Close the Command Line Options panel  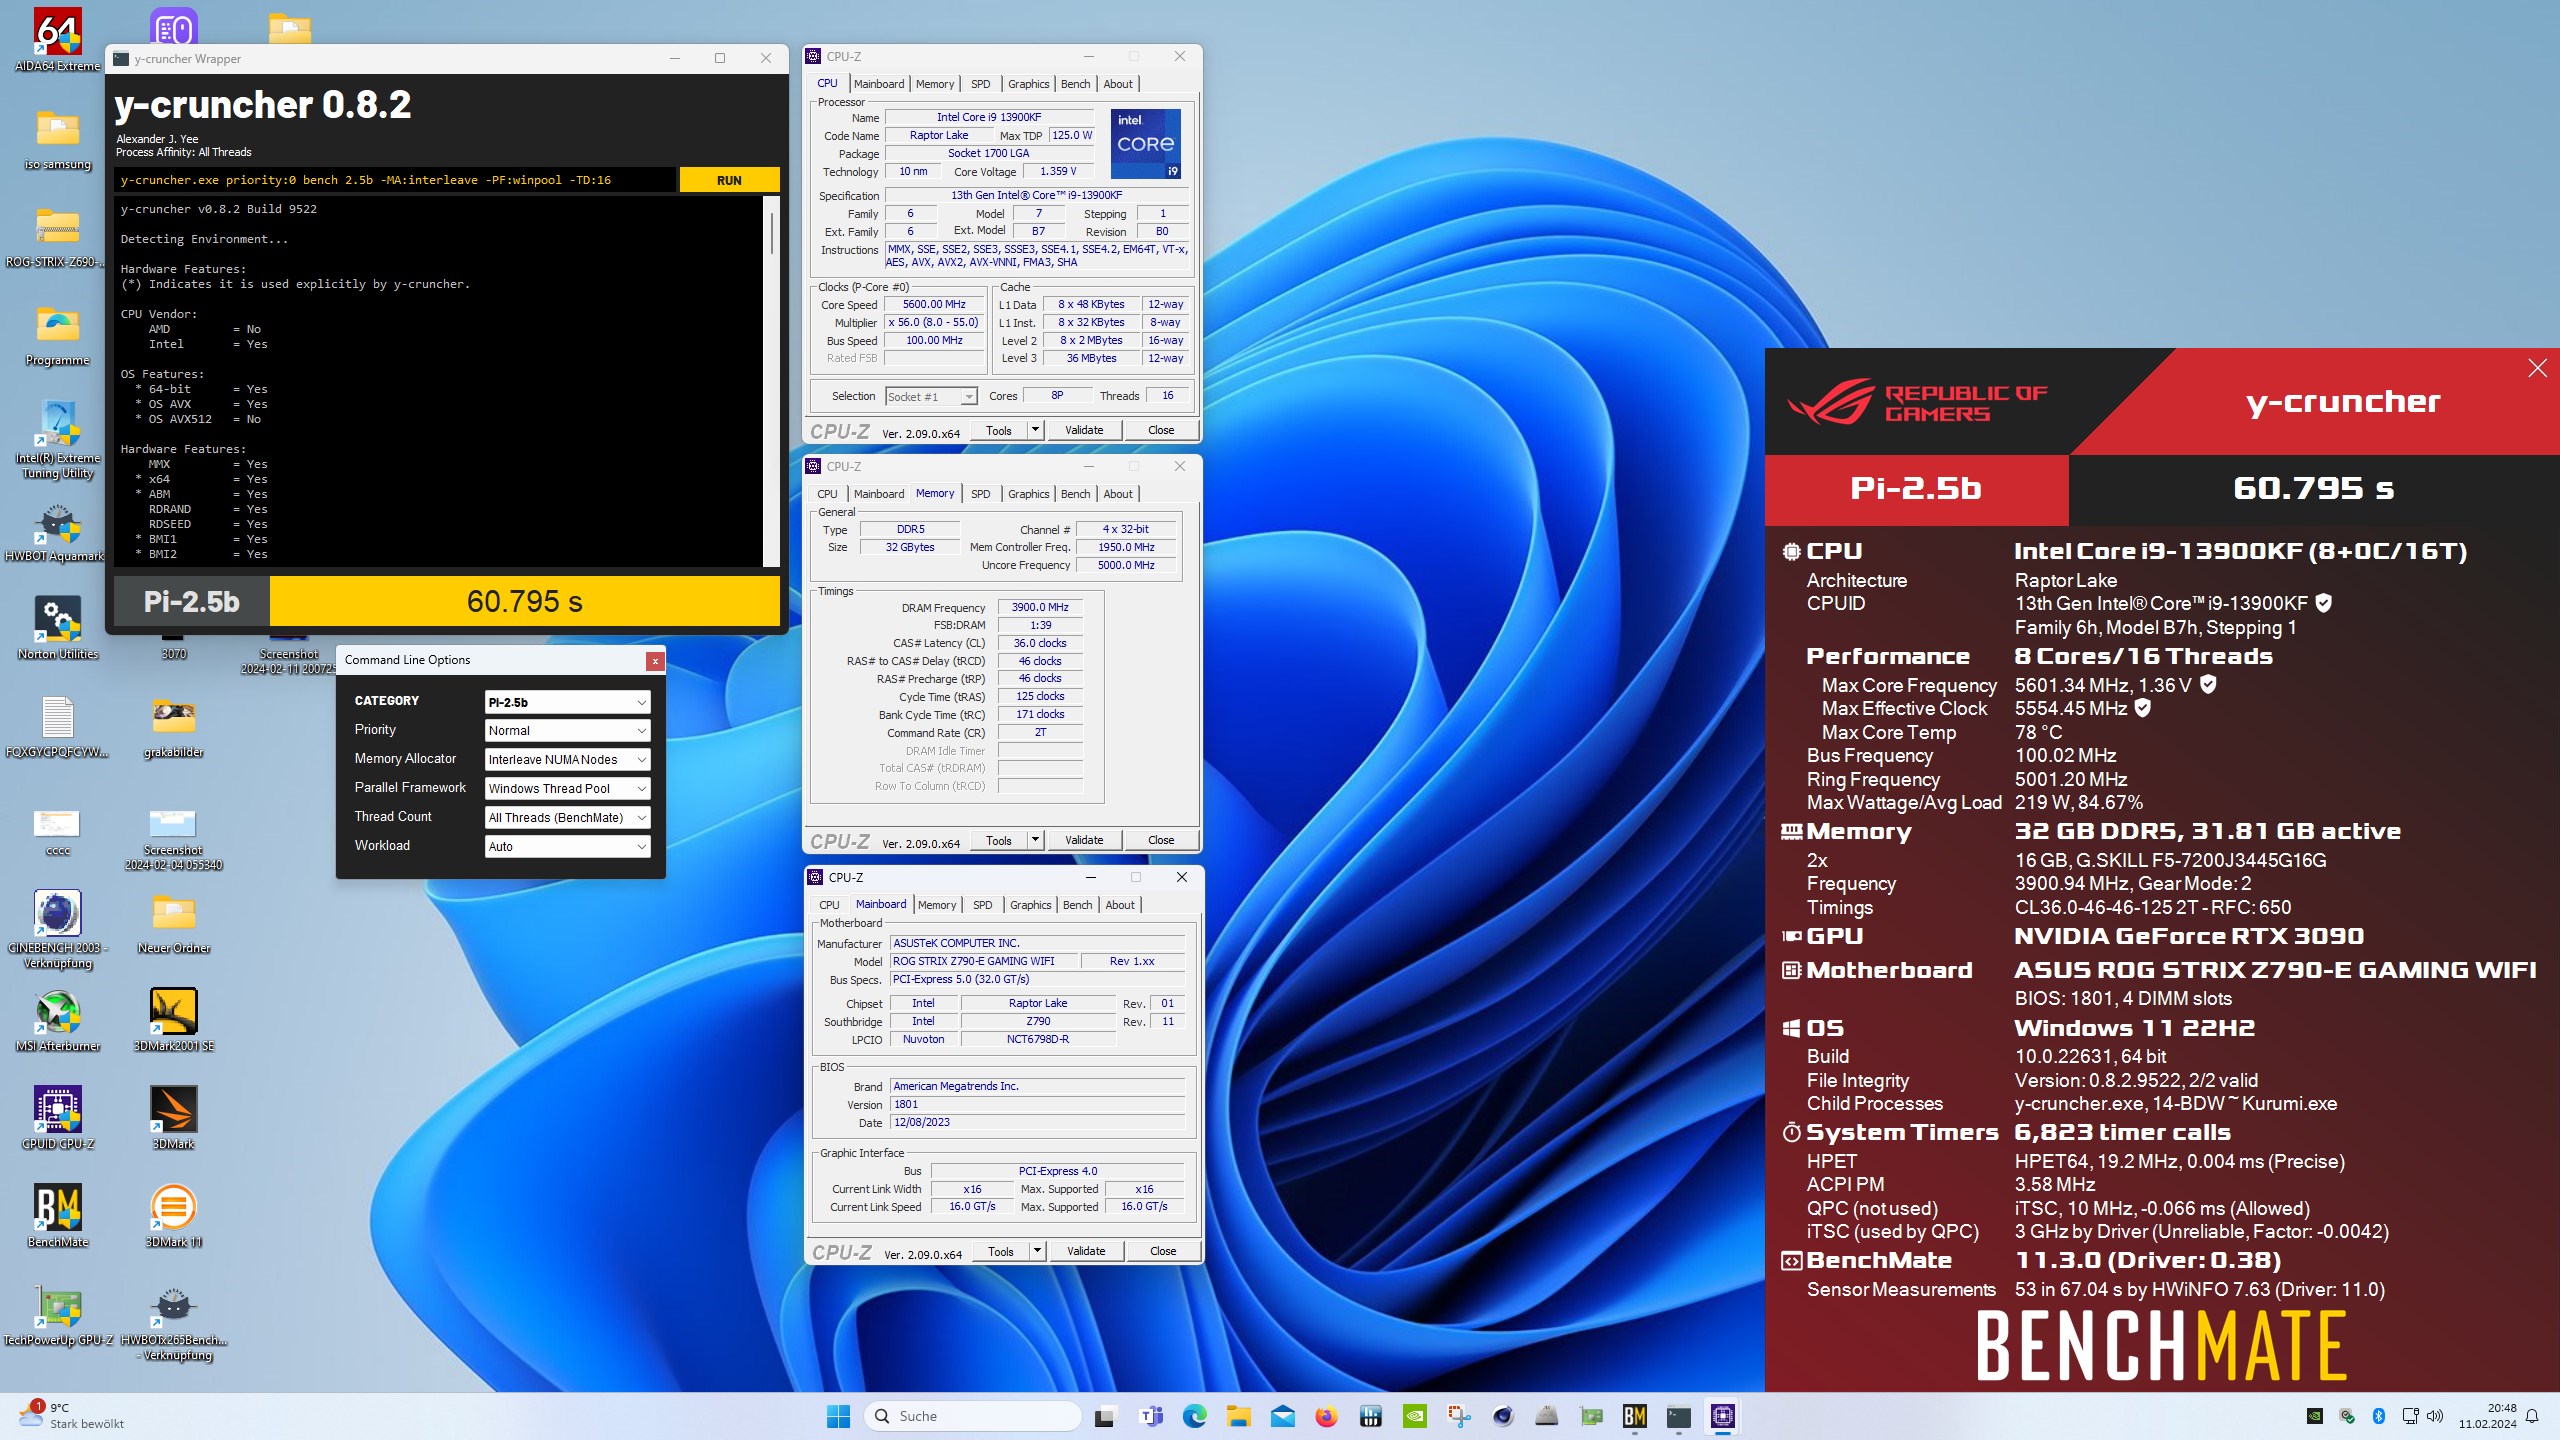[655, 661]
